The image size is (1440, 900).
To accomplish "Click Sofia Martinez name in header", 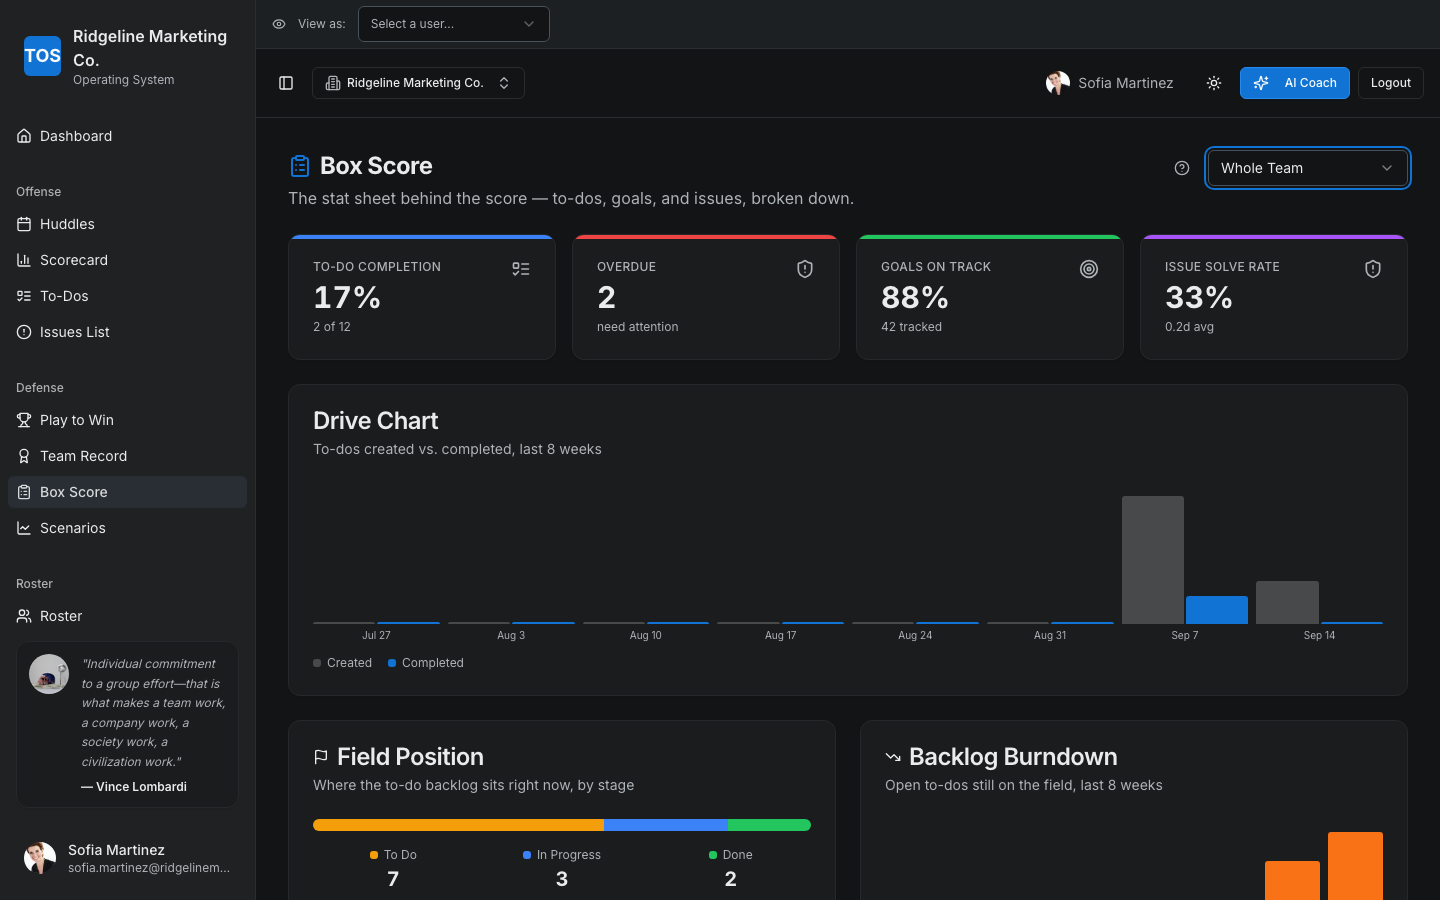I will [x=1126, y=83].
